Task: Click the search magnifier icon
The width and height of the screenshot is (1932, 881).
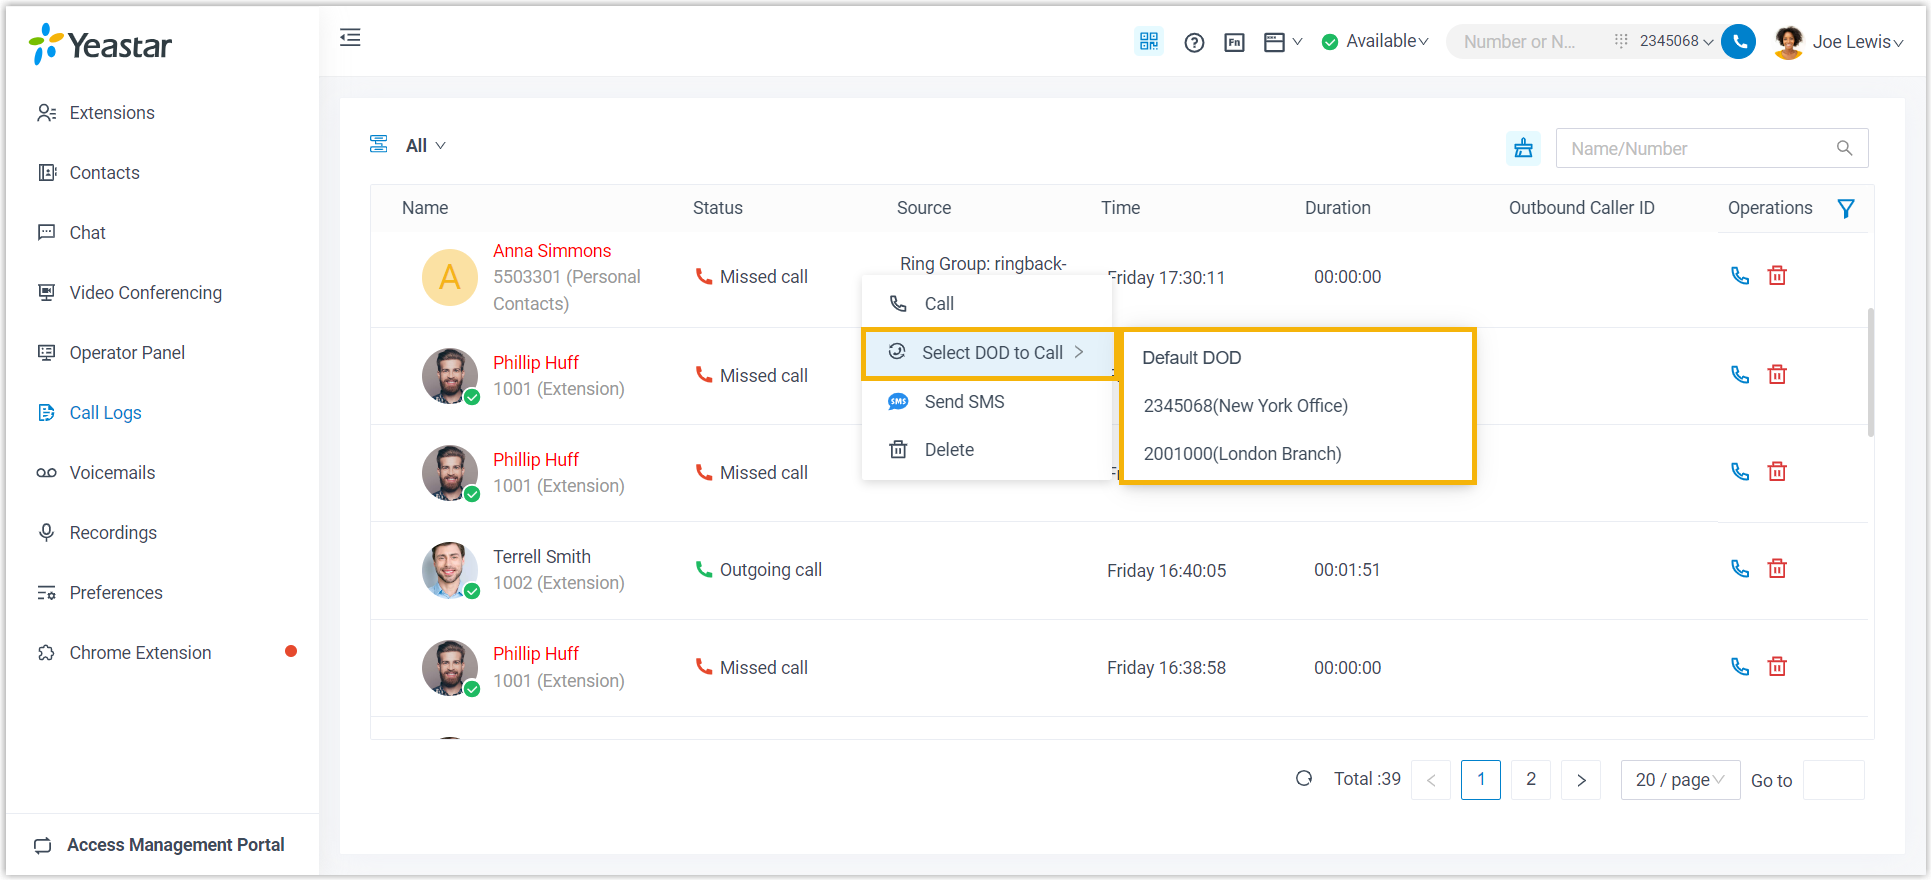Action: tap(1844, 148)
